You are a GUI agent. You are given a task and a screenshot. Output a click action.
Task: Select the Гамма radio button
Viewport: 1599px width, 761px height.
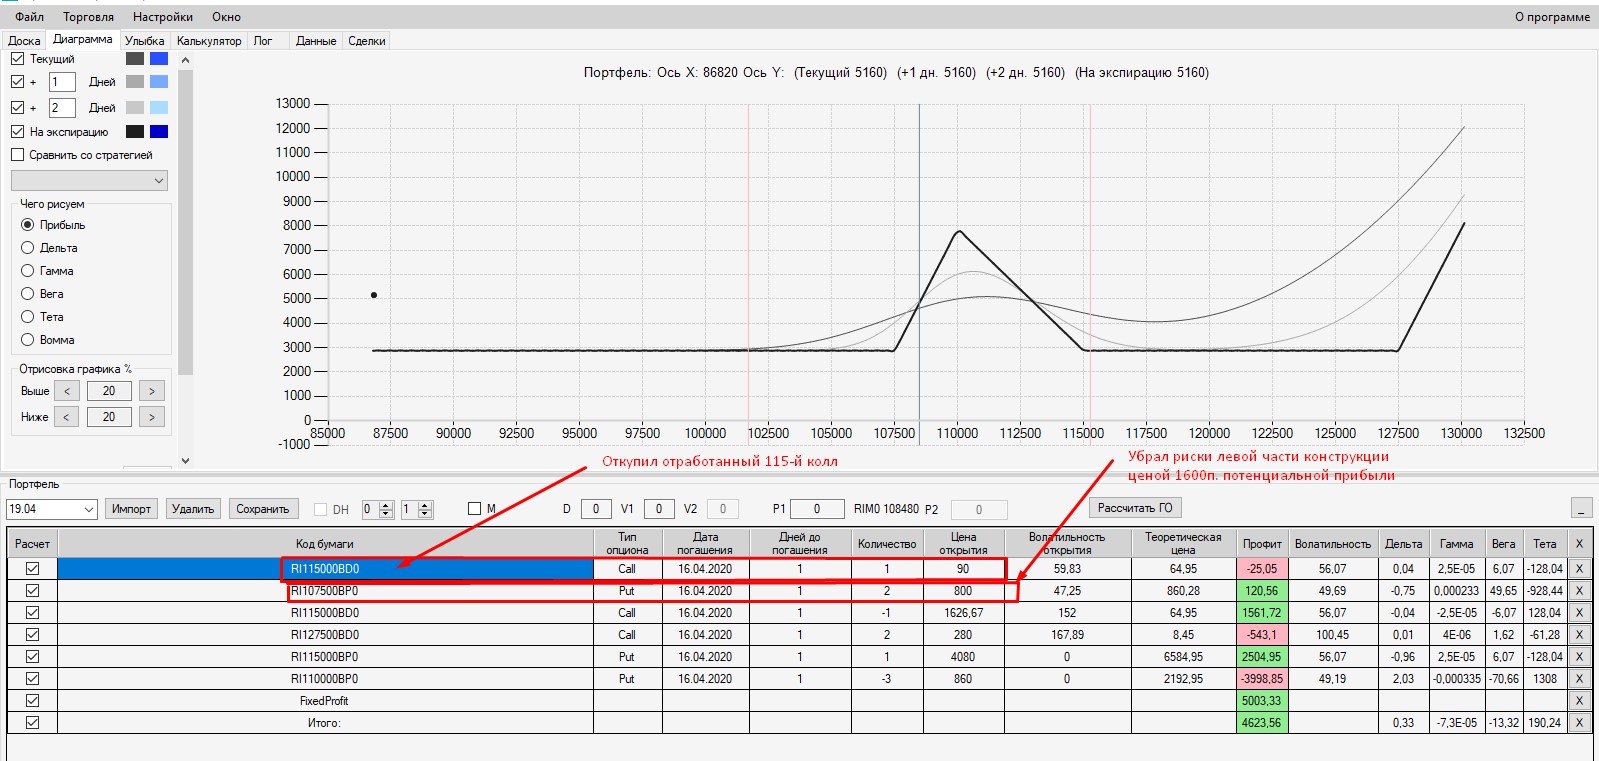(28, 271)
